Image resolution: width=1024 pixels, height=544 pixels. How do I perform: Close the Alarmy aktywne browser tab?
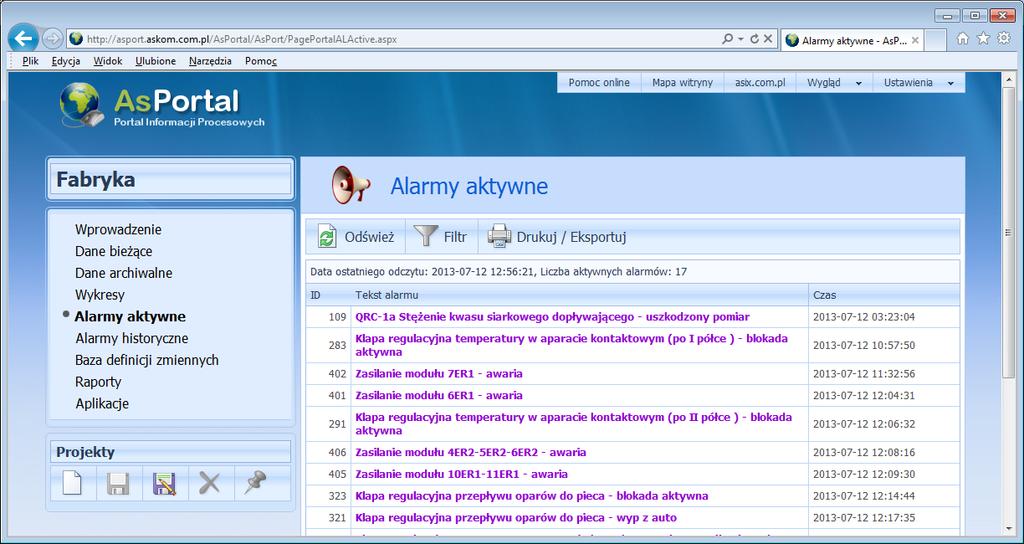tap(916, 40)
